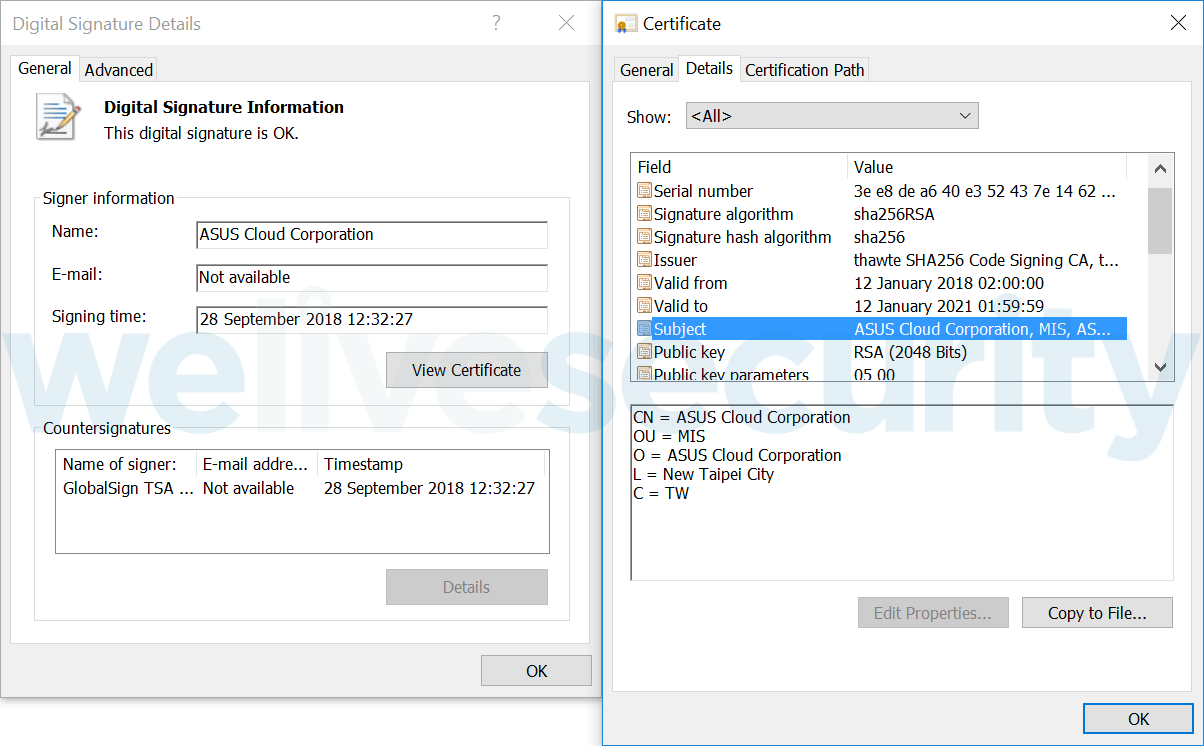Open the Certification Path tab

click(x=804, y=69)
